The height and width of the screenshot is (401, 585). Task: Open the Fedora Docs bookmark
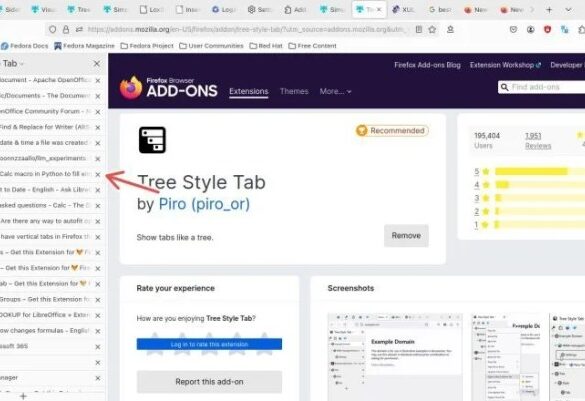coord(25,46)
